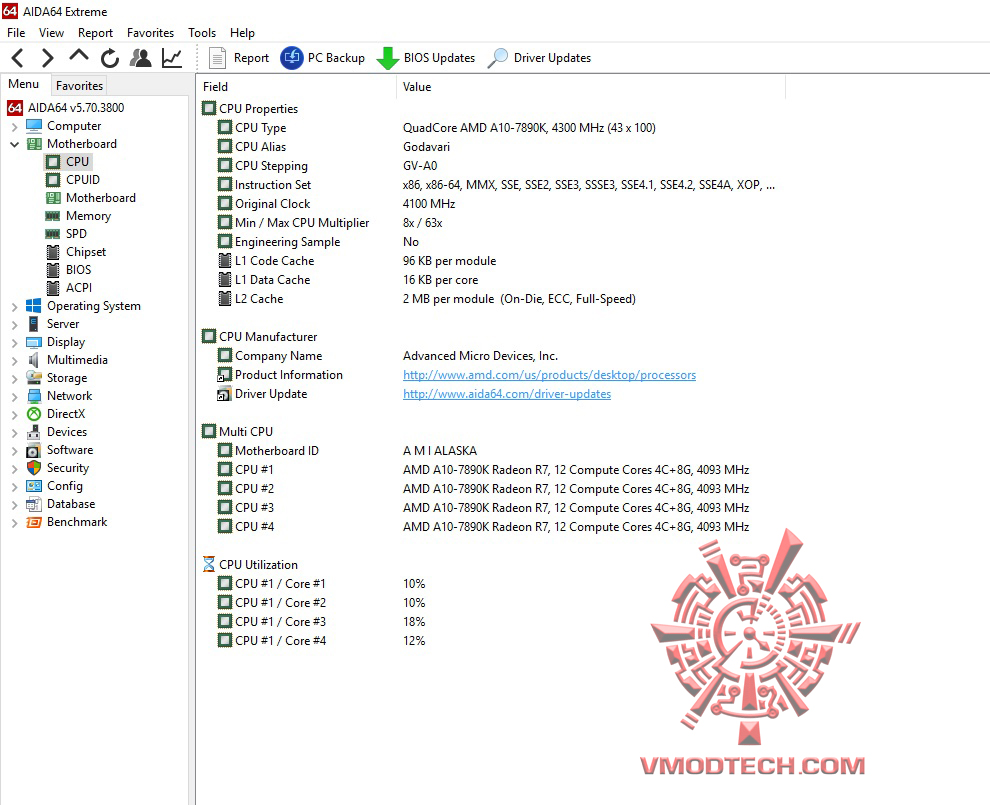The image size is (990, 805).
Task: Refresh the page with the circular arrow icon
Action: (x=110, y=58)
